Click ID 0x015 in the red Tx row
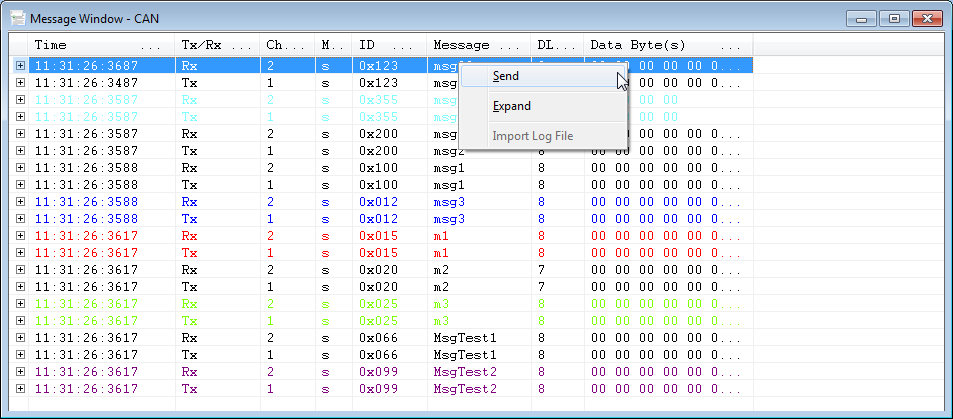This screenshot has width=953, height=419. 379,252
